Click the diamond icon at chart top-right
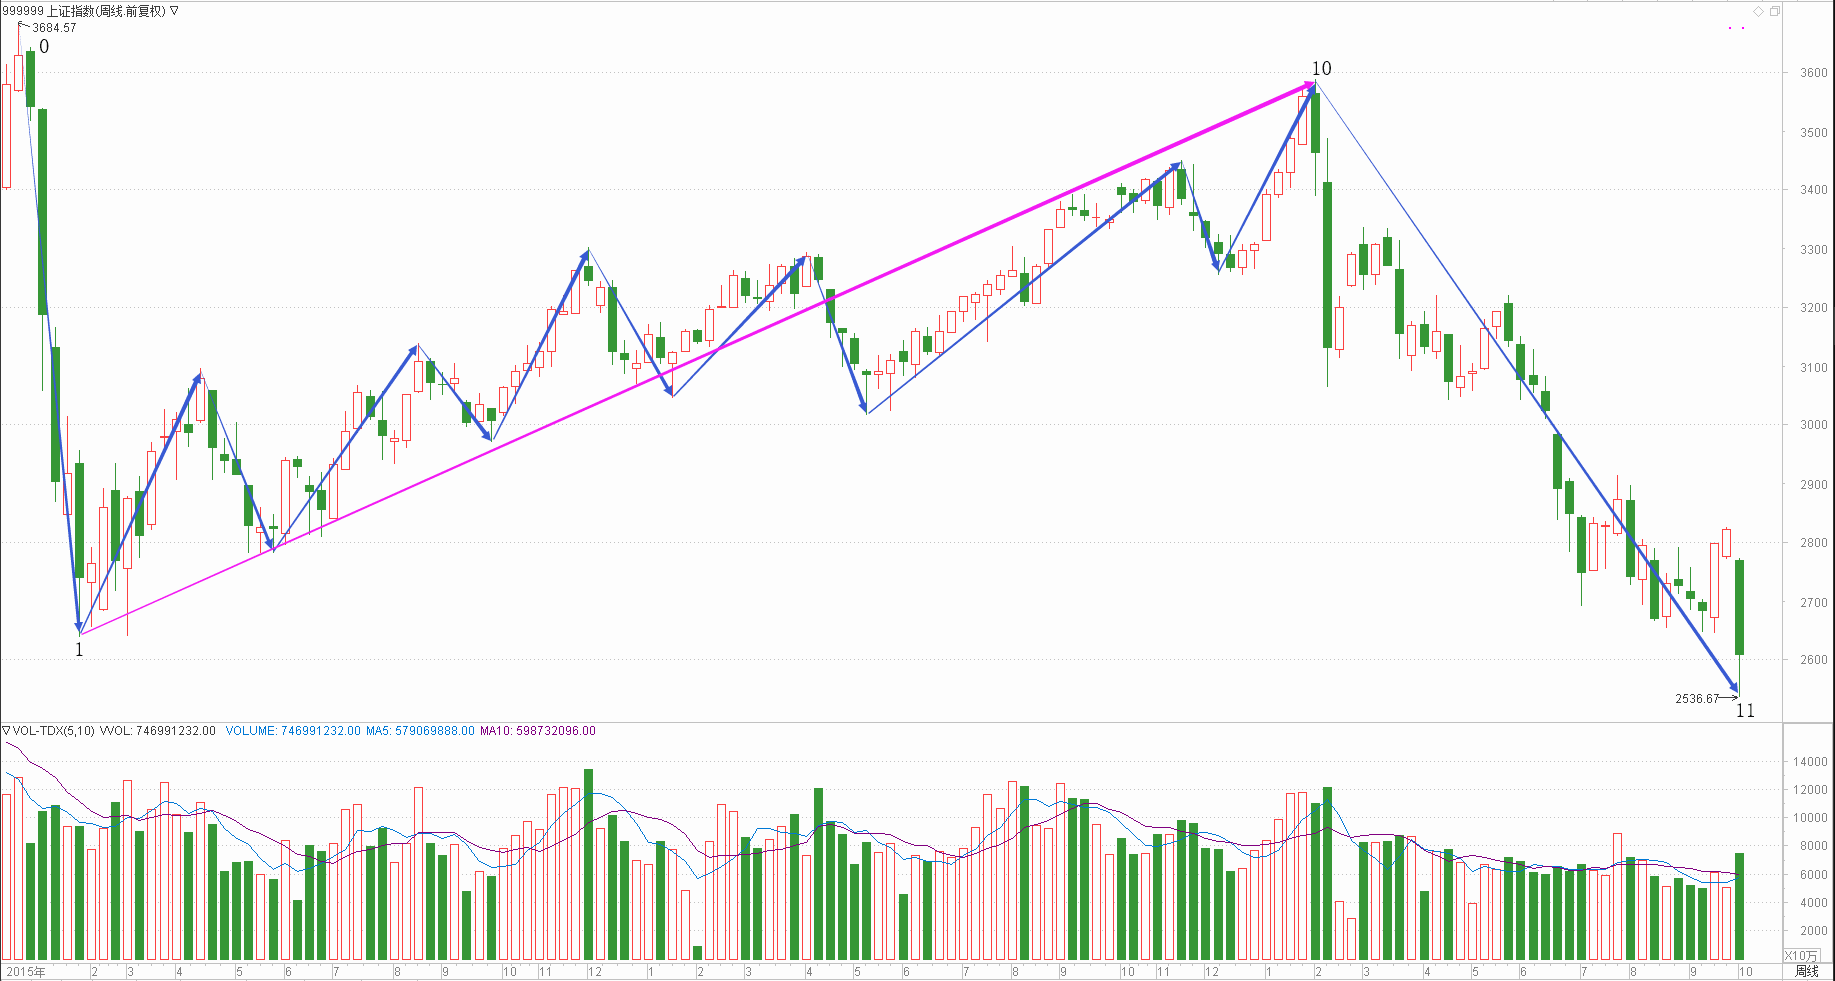This screenshot has height=981, width=1835. point(1758,11)
